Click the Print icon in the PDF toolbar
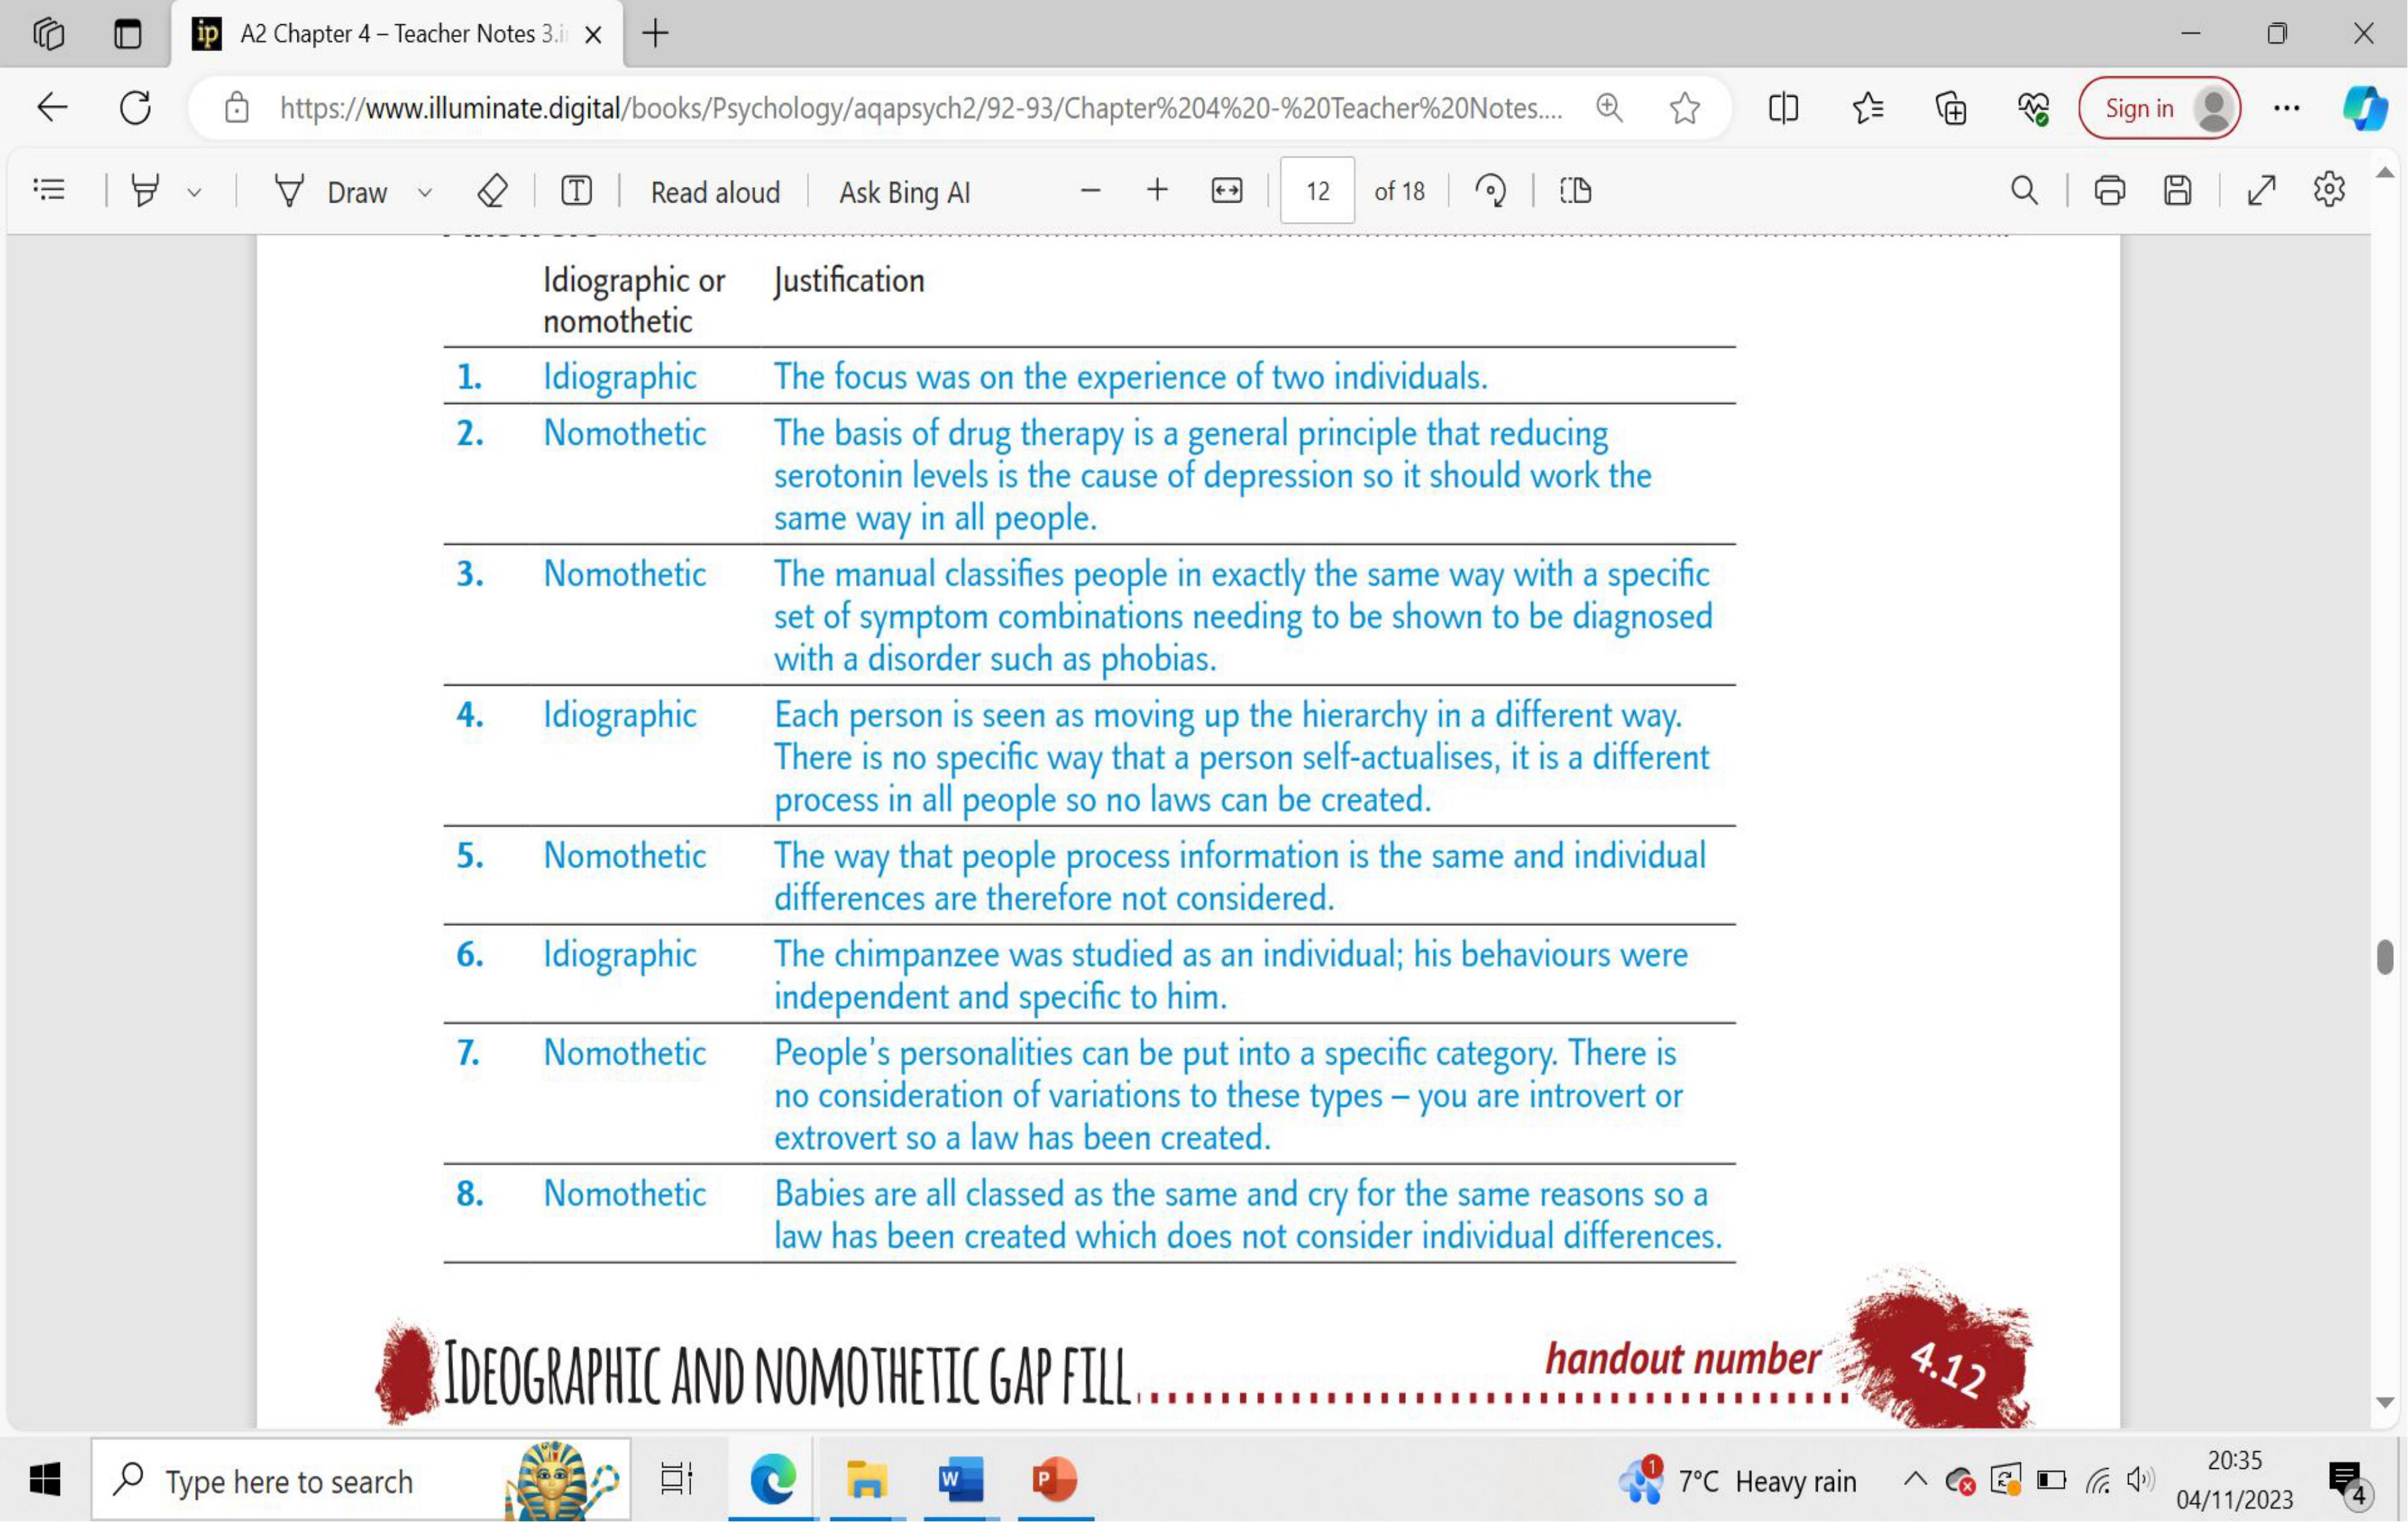This screenshot has width=2408, height=1522. (x=2110, y=190)
